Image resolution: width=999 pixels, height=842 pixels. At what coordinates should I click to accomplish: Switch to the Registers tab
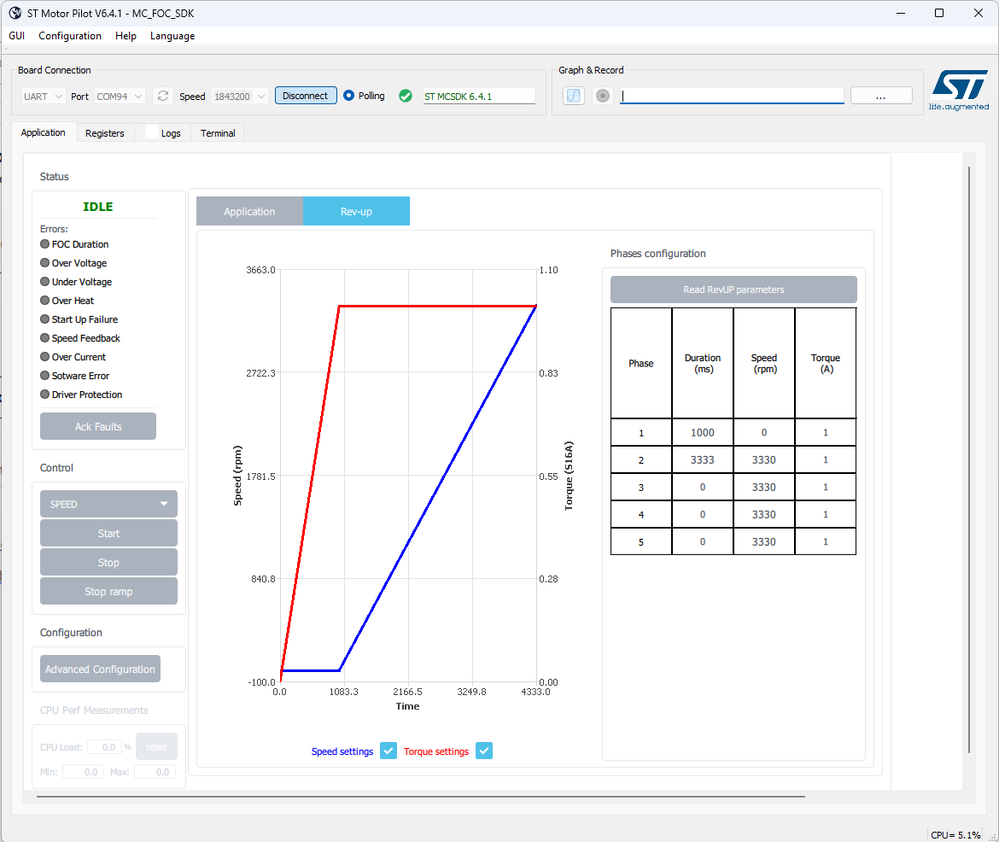[x=104, y=133]
